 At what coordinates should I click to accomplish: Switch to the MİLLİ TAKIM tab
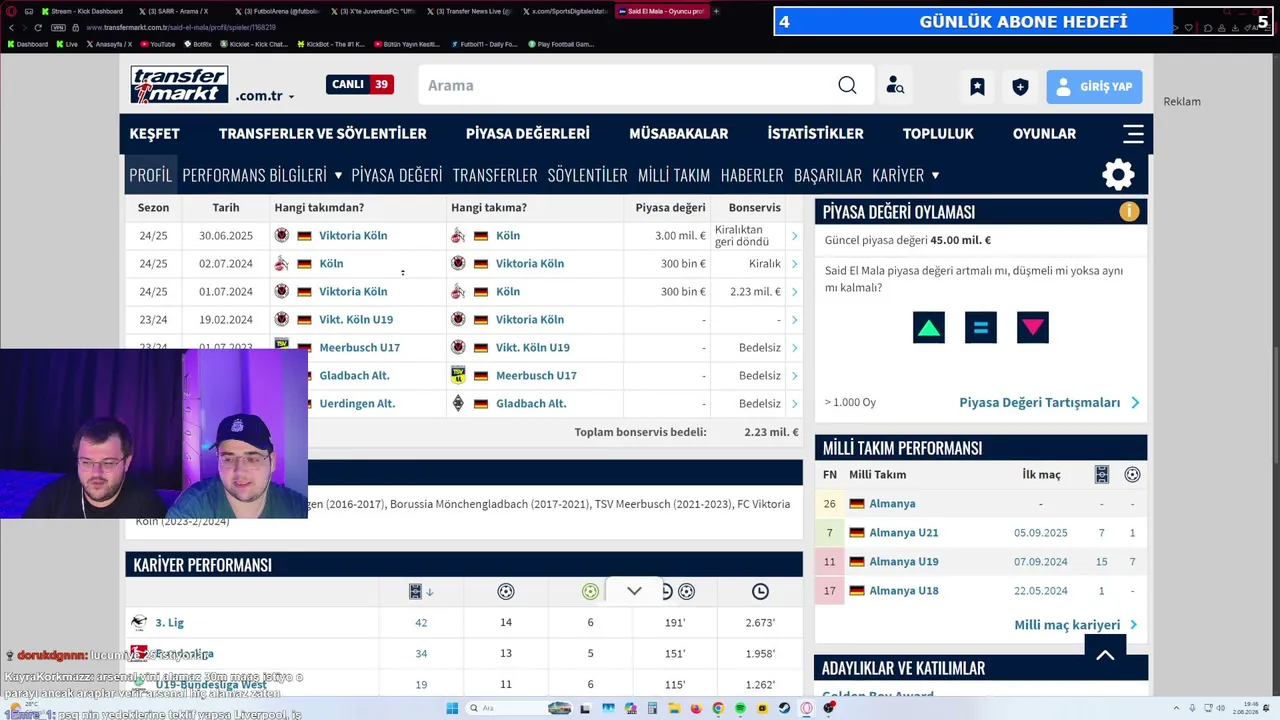tap(673, 175)
